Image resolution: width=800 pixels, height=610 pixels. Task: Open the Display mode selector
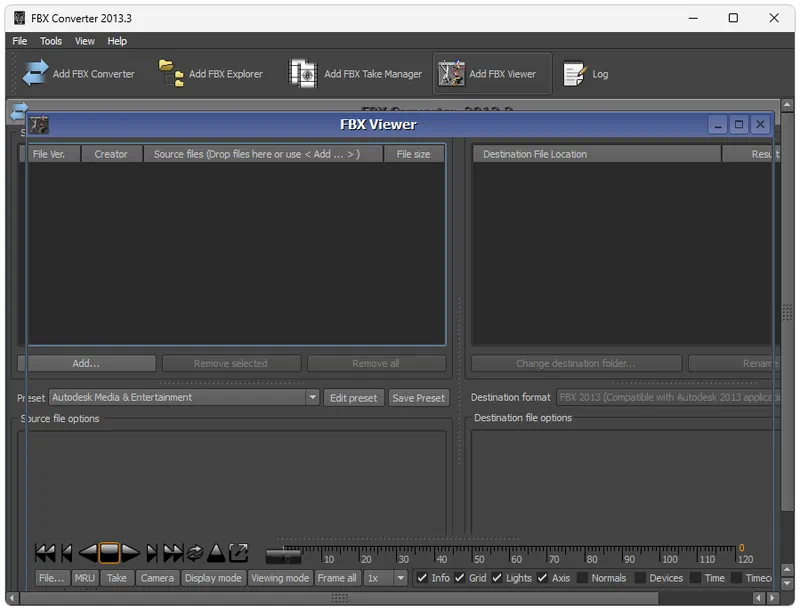click(x=213, y=578)
